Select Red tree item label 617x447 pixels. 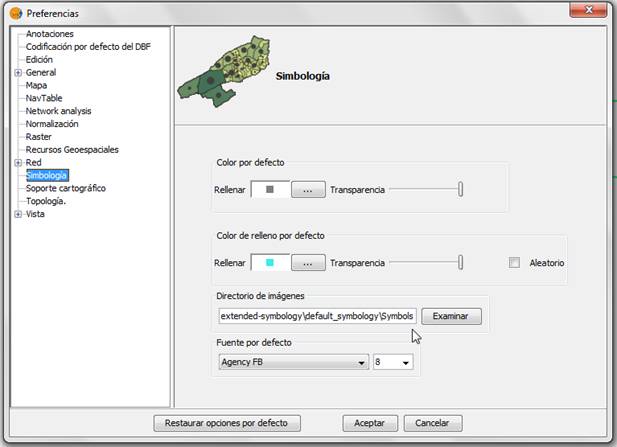coord(33,163)
